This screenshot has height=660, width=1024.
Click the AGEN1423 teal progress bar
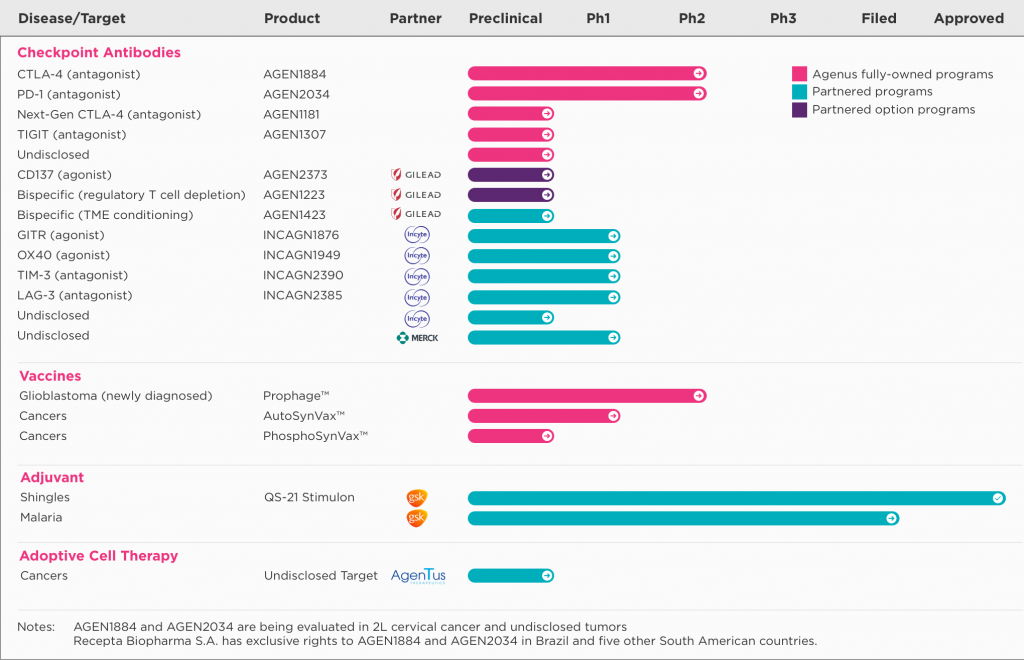click(x=511, y=216)
